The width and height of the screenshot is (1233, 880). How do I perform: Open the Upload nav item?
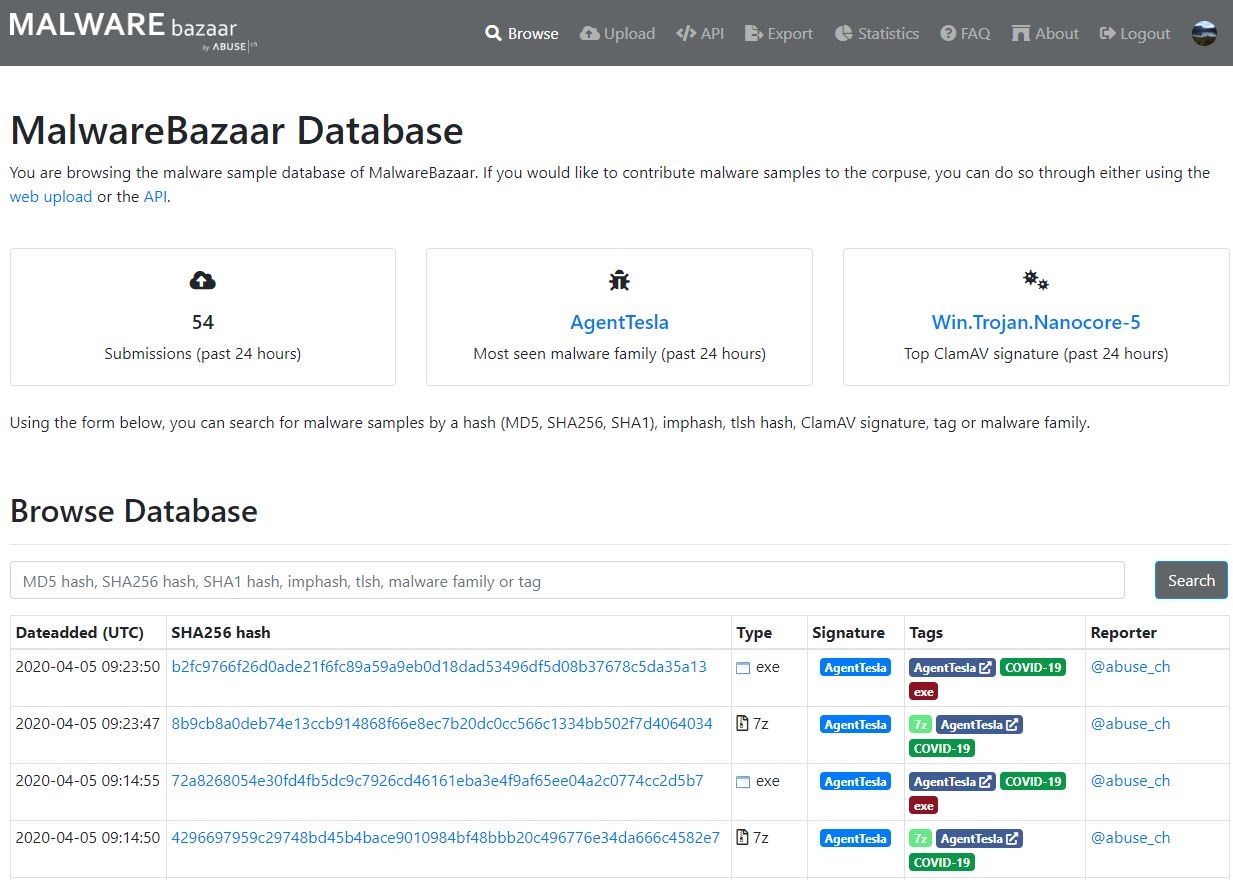point(617,33)
